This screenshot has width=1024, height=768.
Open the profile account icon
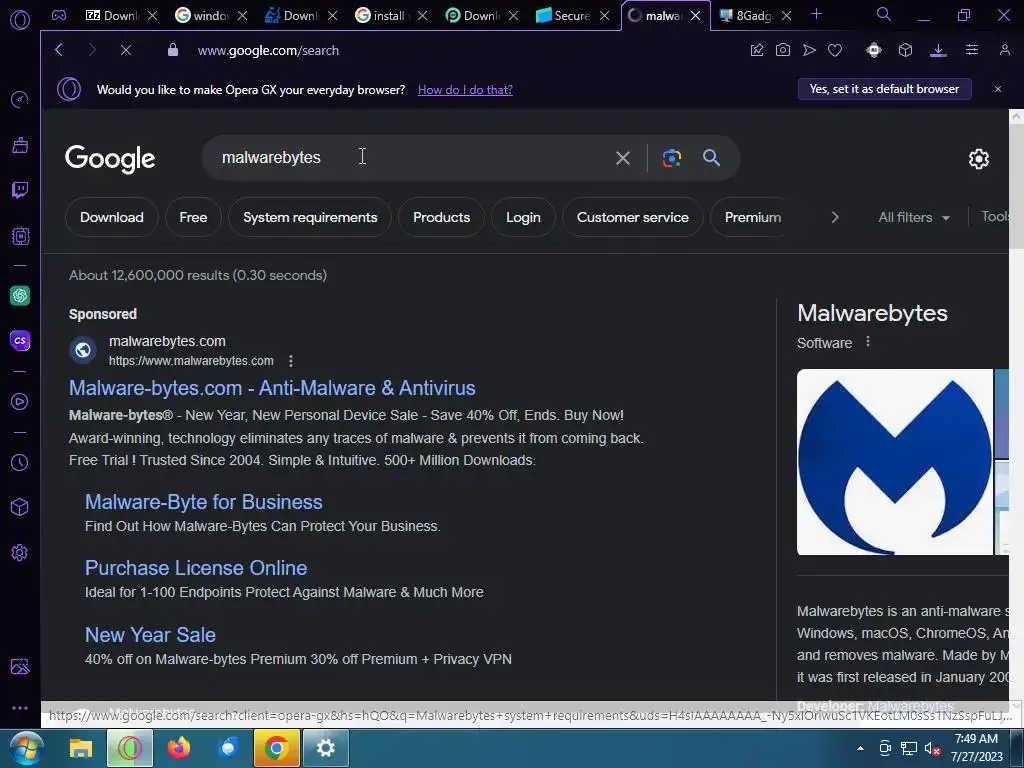[1005, 50]
